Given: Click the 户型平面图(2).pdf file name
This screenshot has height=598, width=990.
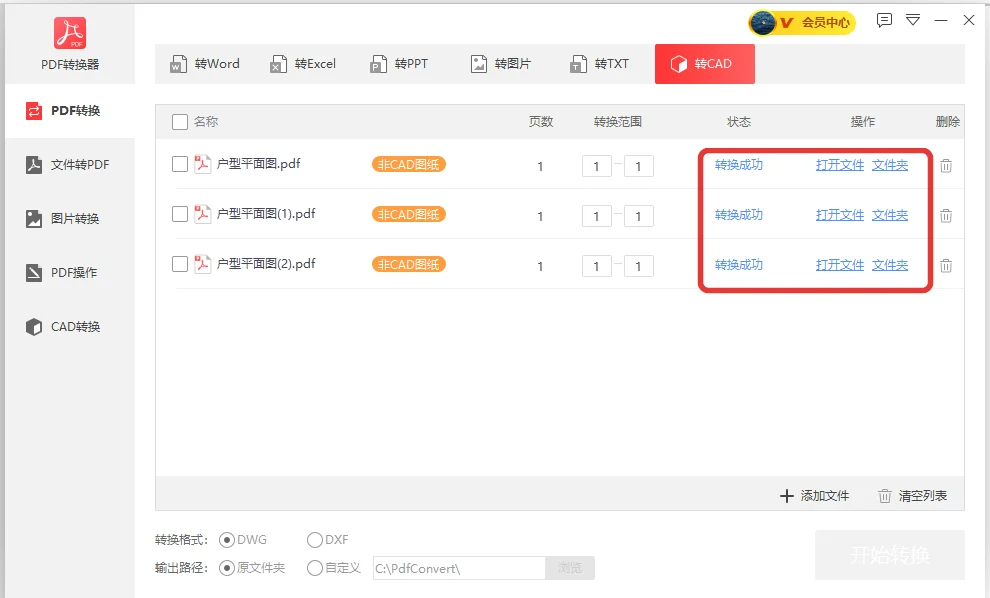Looking at the screenshot, I should (266, 264).
